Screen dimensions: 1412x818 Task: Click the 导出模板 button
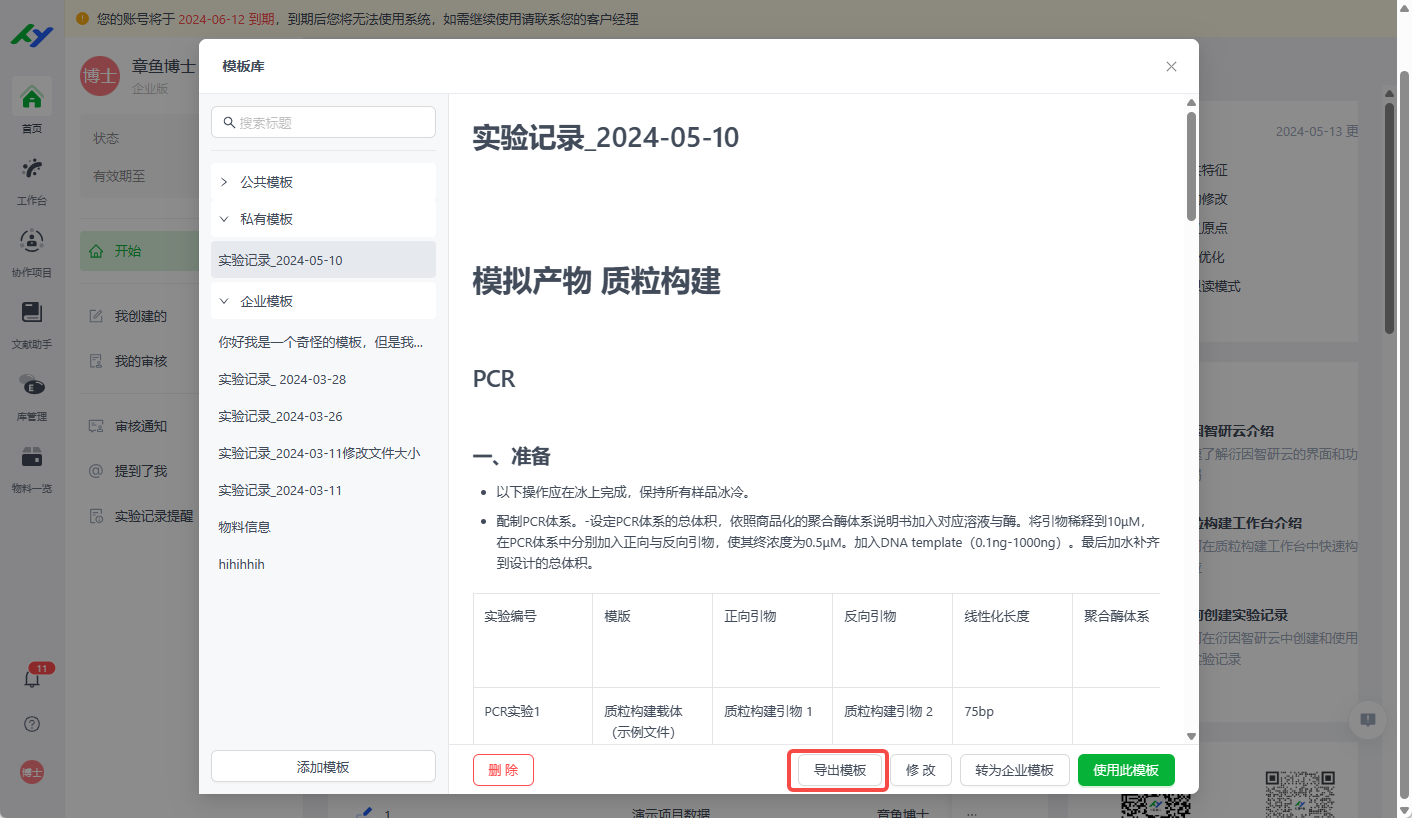839,770
